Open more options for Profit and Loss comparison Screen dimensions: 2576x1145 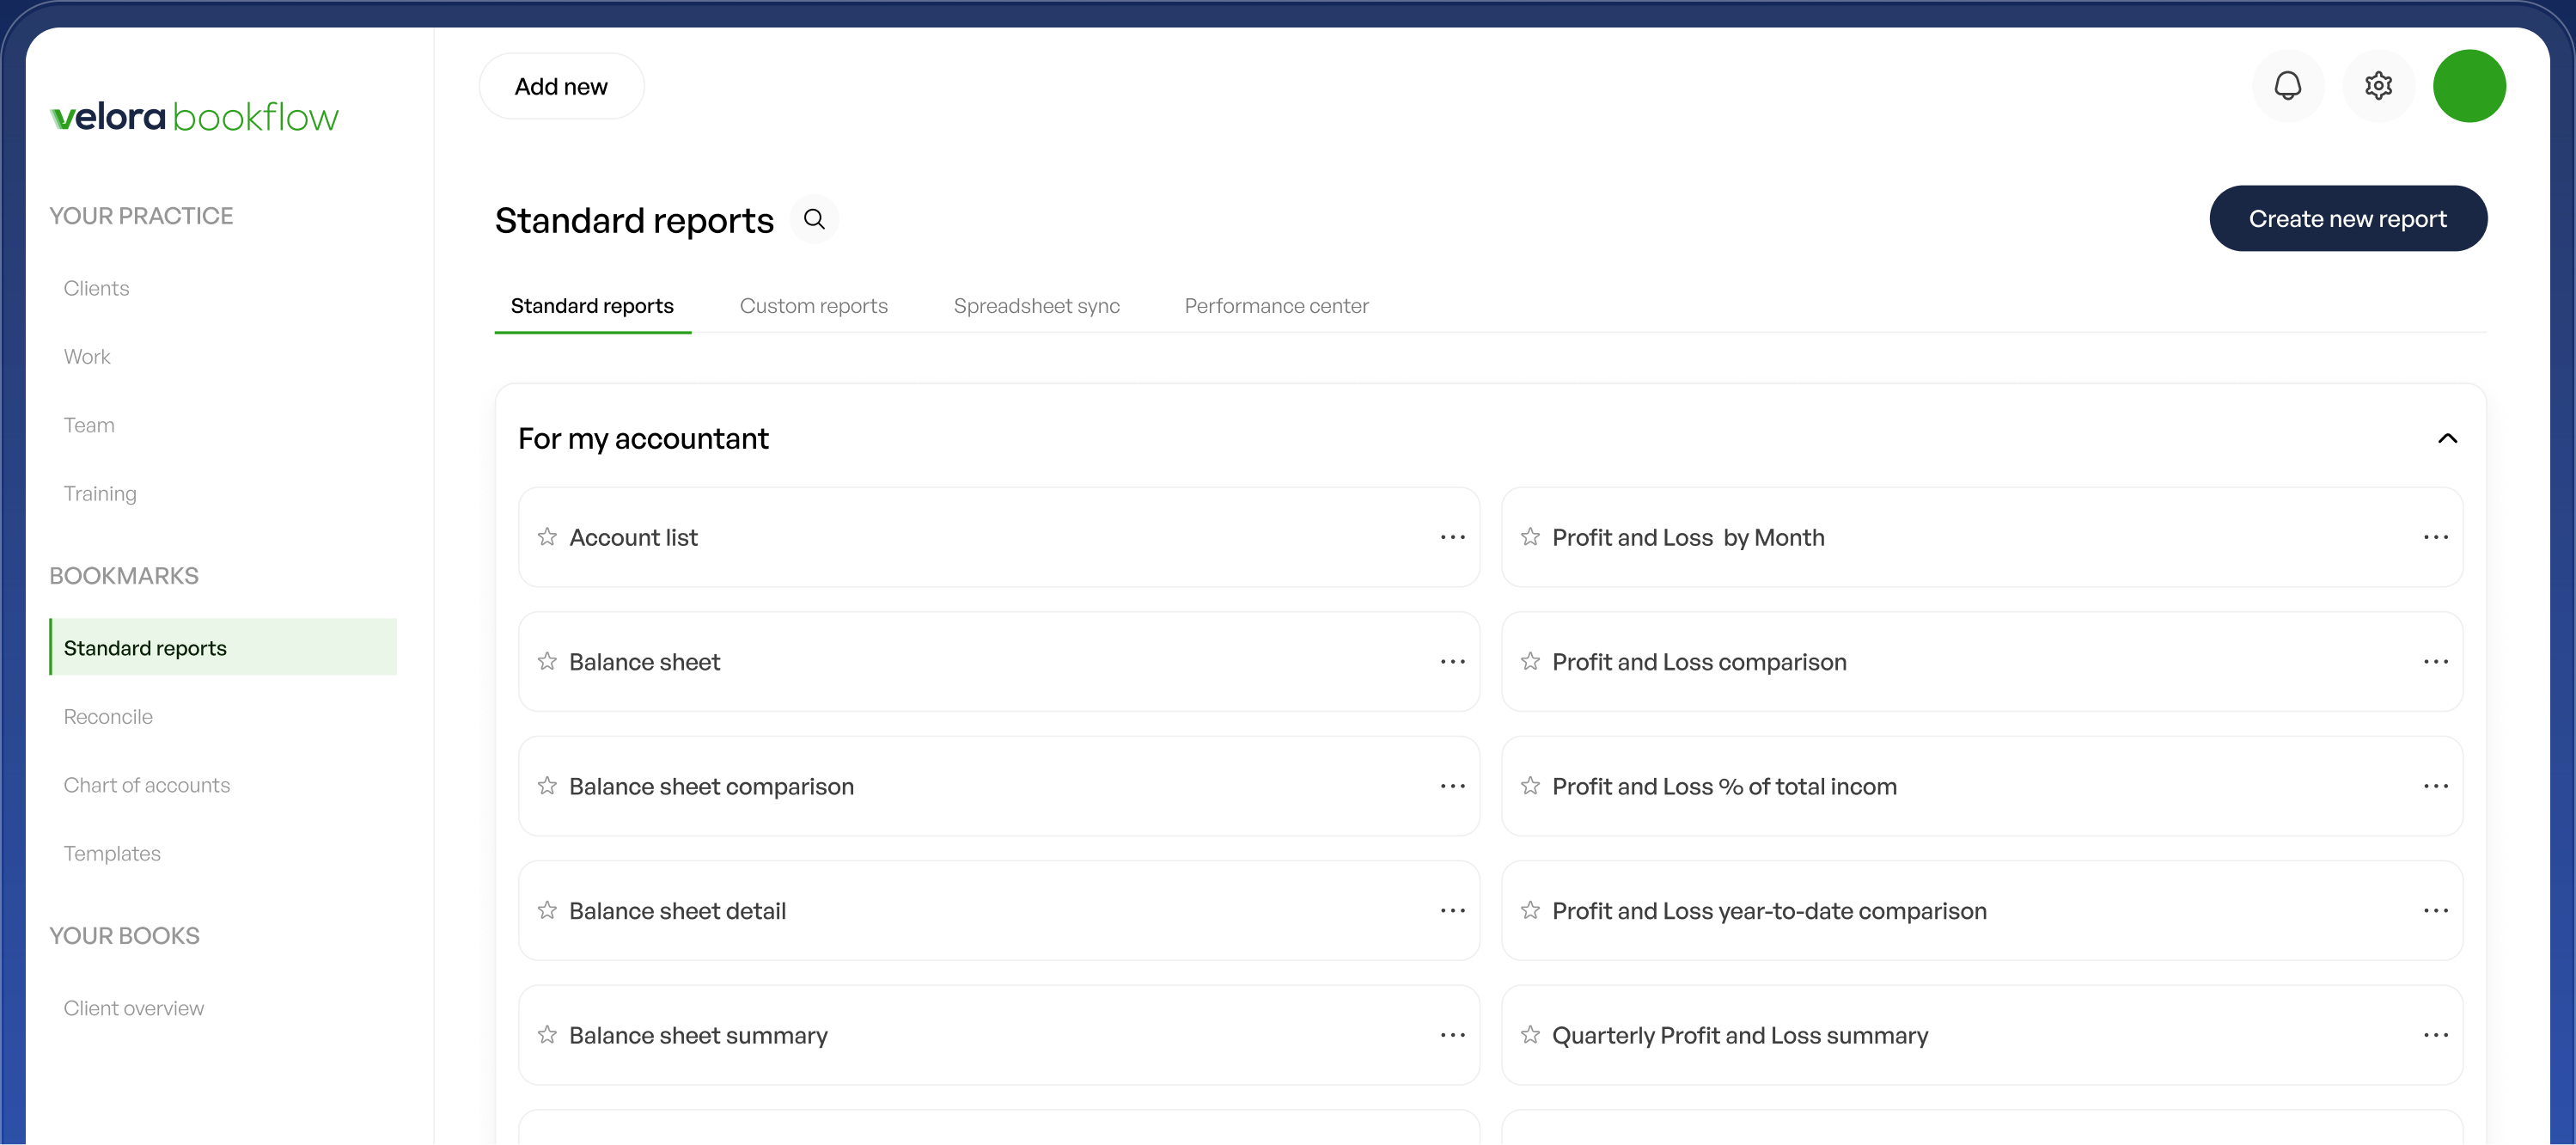tap(2436, 662)
